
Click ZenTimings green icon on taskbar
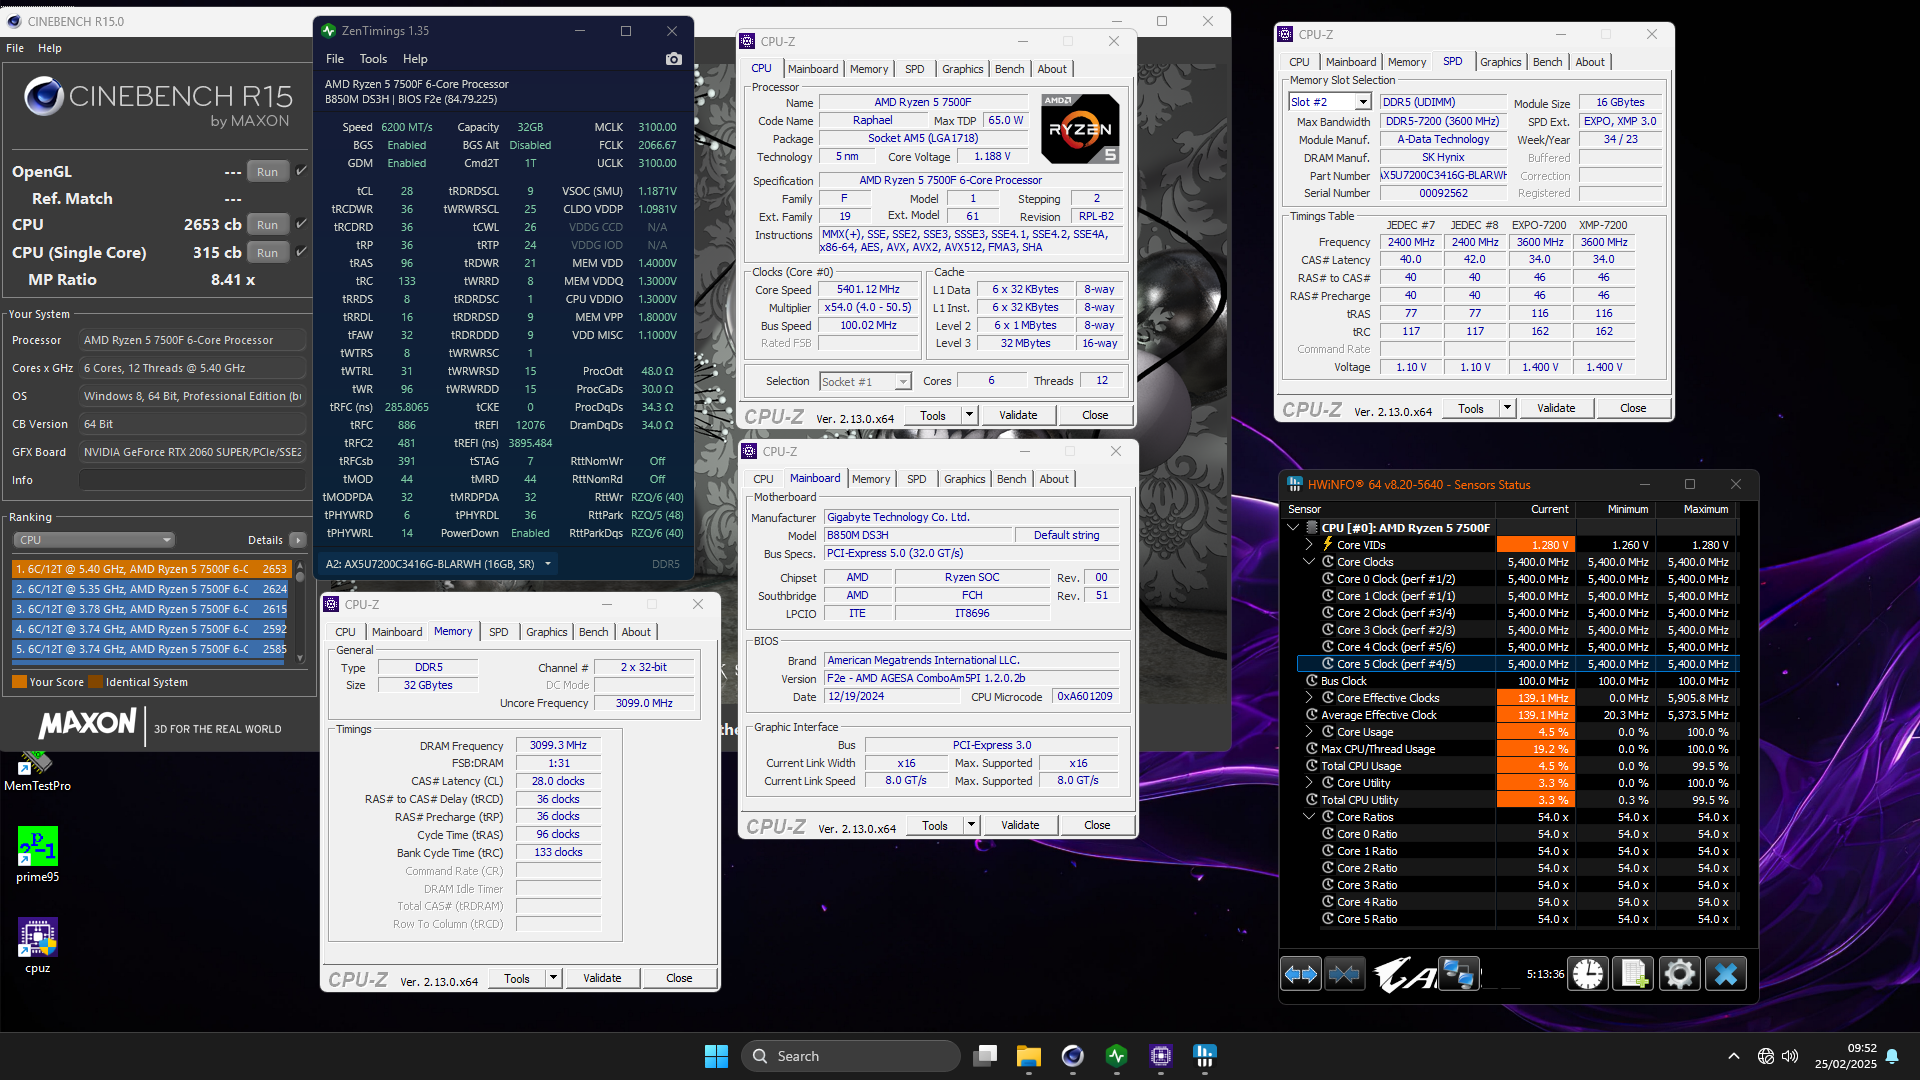(1117, 1056)
